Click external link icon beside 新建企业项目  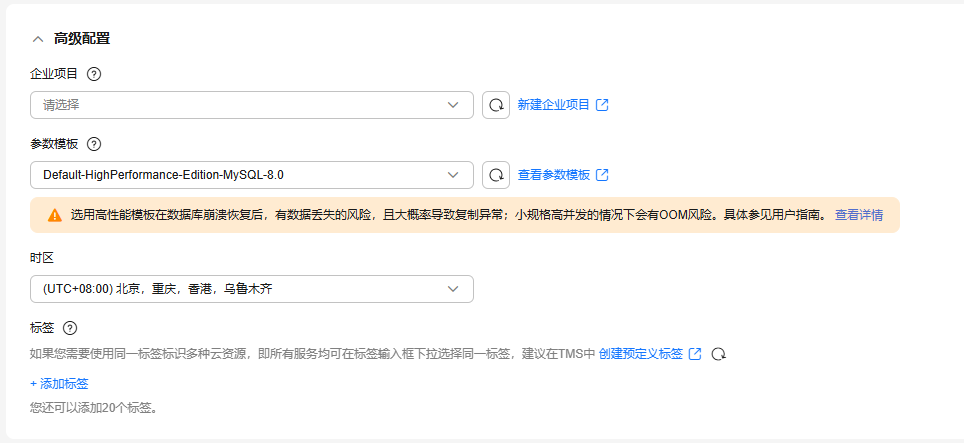[x=602, y=105]
